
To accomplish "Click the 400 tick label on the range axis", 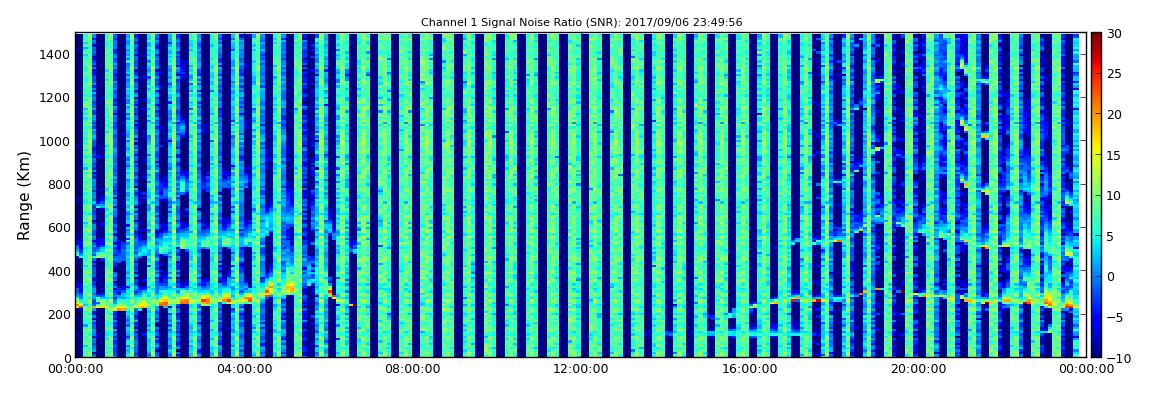I will (x=59, y=271).
